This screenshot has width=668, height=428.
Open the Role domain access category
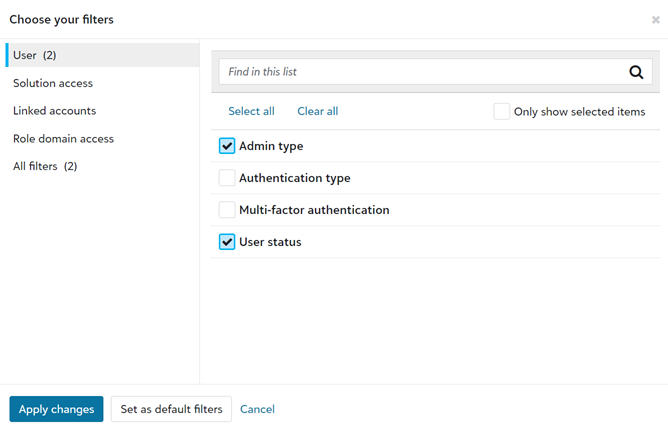click(63, 139)
